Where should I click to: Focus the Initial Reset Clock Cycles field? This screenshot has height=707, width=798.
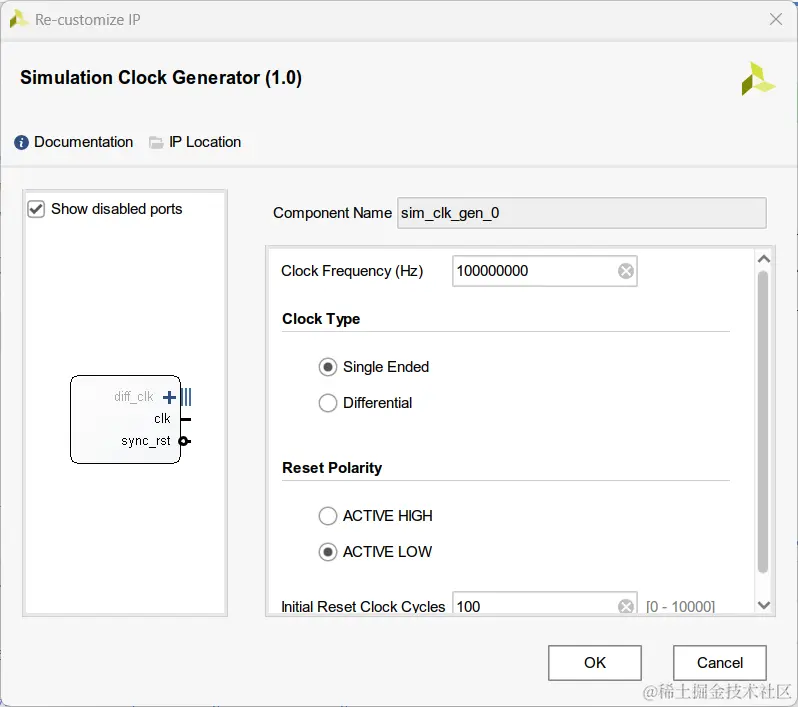[x=545, y=604]
